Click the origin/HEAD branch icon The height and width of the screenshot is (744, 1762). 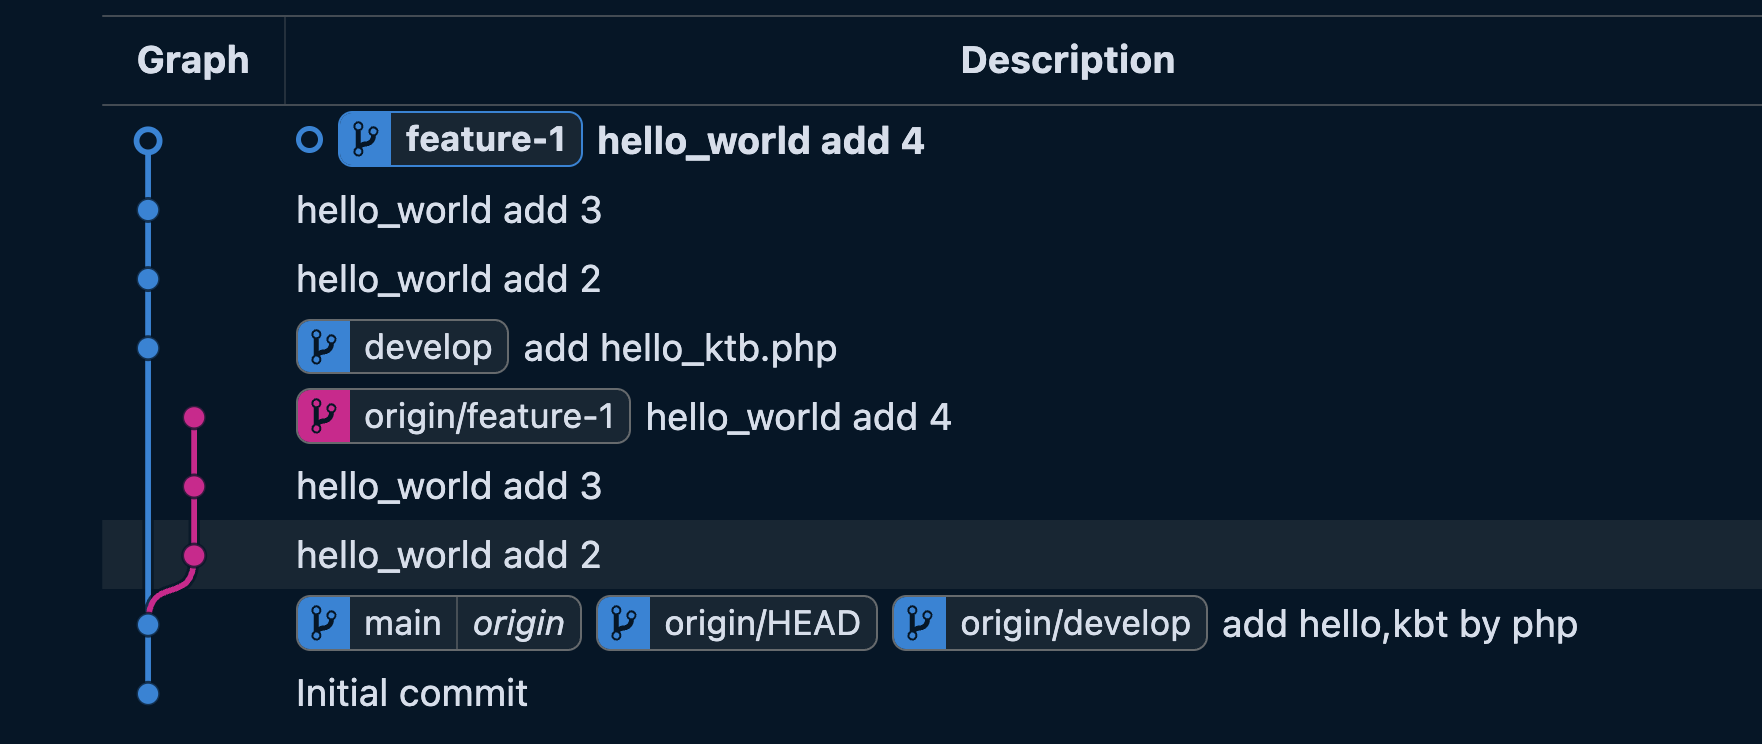coord(624,623)
